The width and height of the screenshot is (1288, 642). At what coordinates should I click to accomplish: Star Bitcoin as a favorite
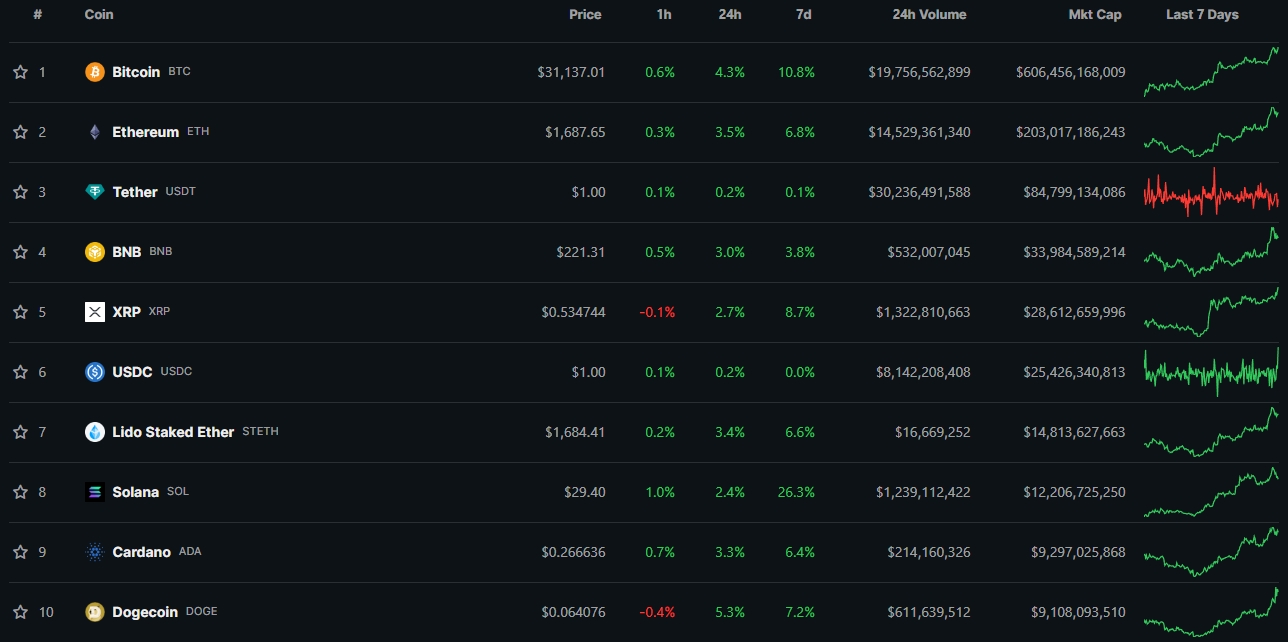click(20, 72)
